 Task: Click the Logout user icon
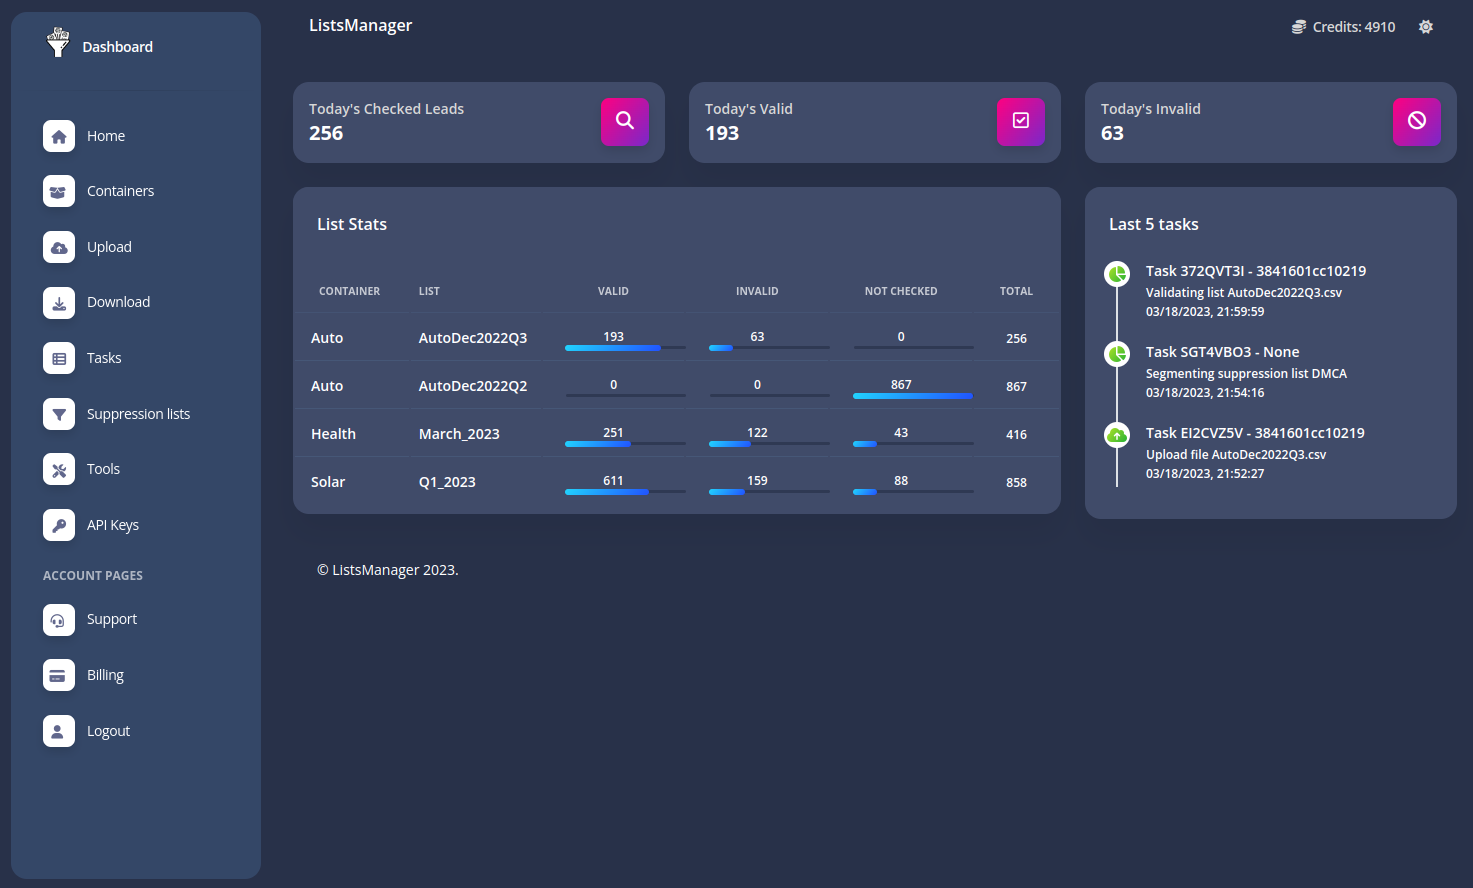(x=59, y=731)
